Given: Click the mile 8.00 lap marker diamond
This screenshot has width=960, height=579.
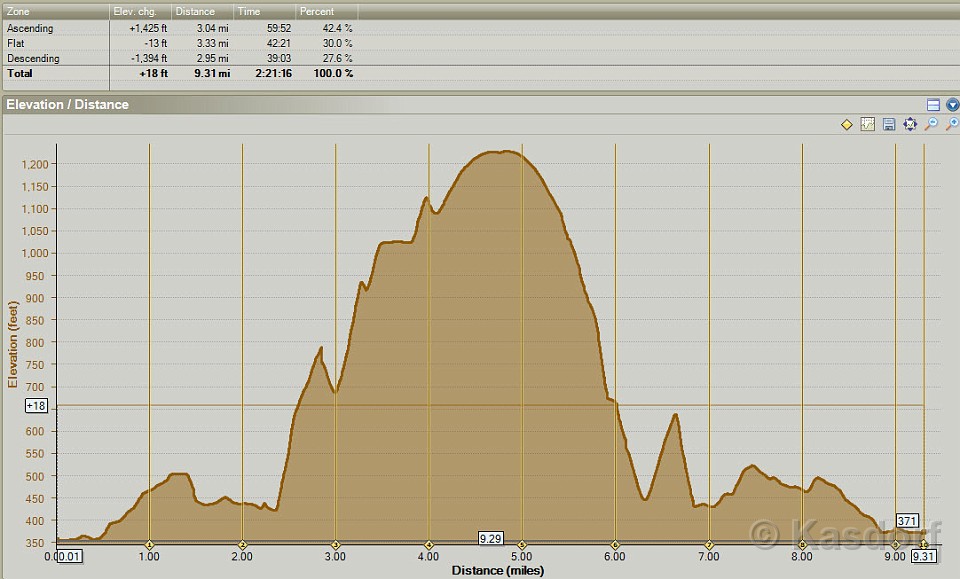Looking at the screenshot, I should pyautogui.click(x=802, y=544).
